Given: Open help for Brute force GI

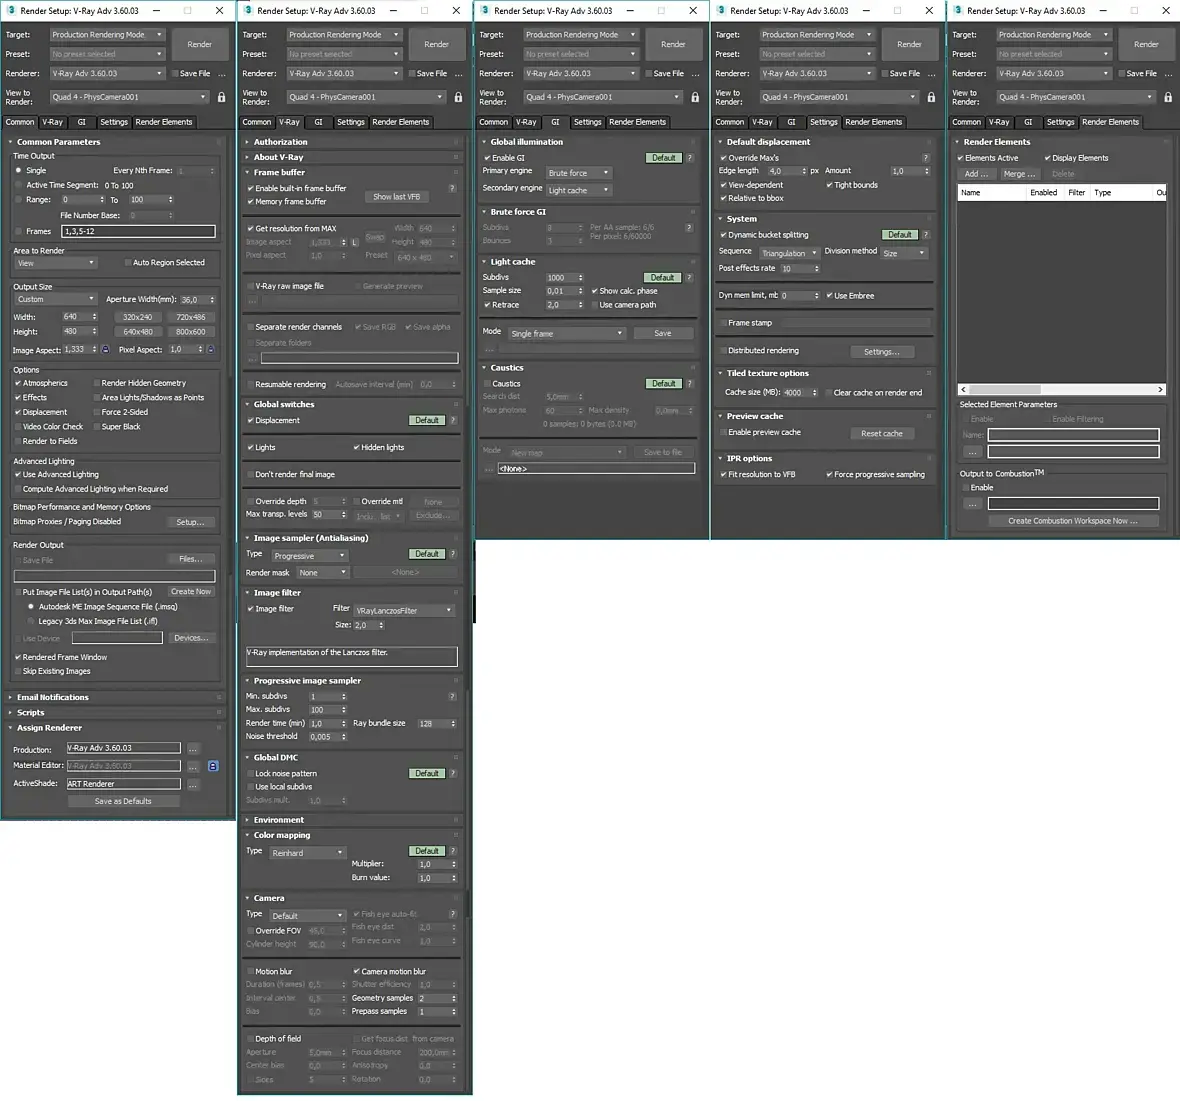Looking at the screenshot, I should [689, 227].
